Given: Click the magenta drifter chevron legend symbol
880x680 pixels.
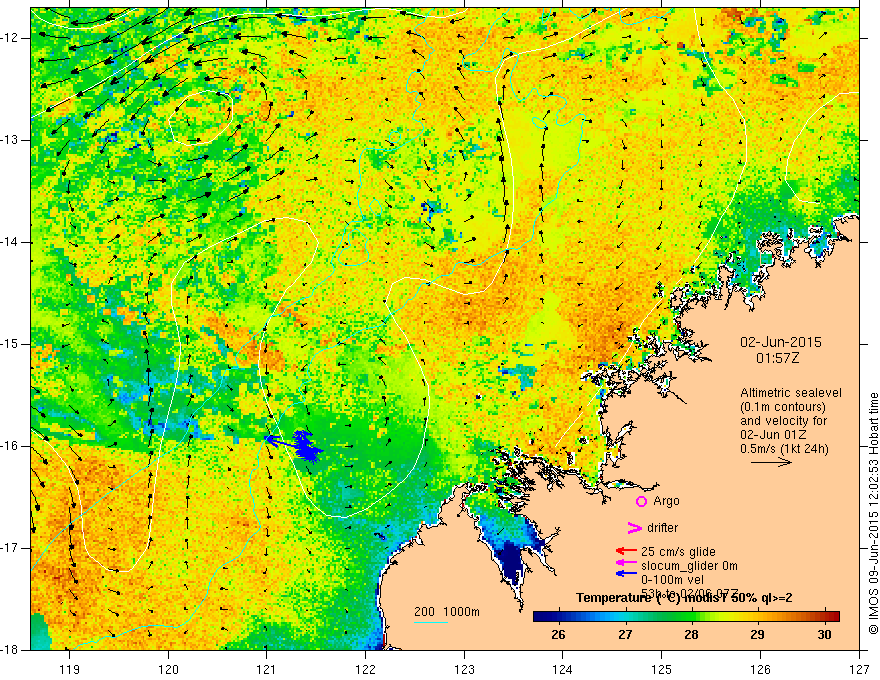Looking at the screenshot, I should click(634, 528).
